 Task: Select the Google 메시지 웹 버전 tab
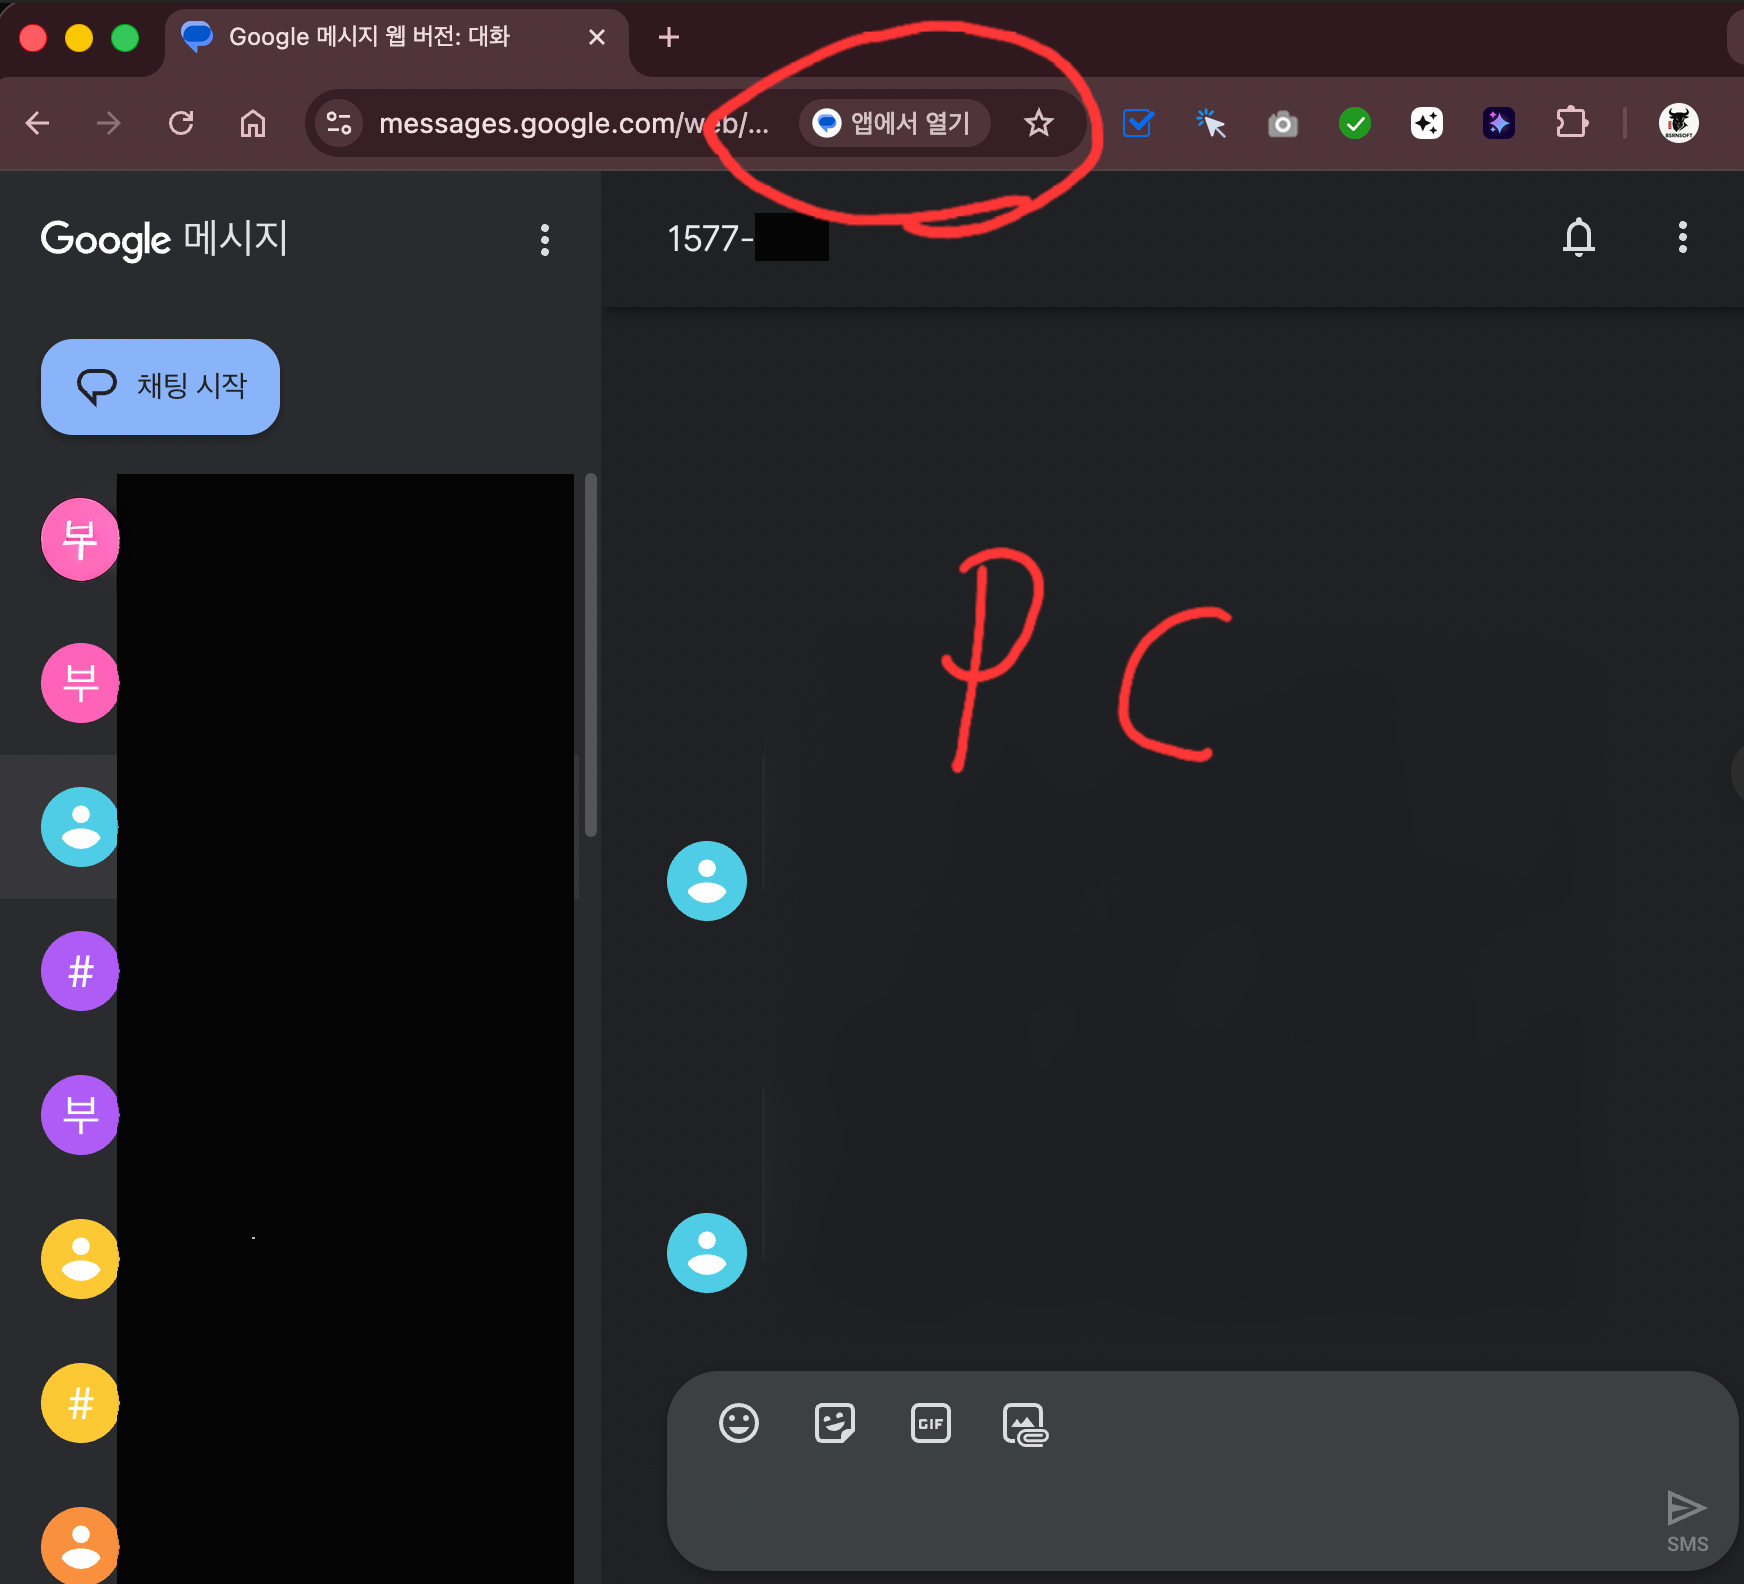tap(370, 37)
